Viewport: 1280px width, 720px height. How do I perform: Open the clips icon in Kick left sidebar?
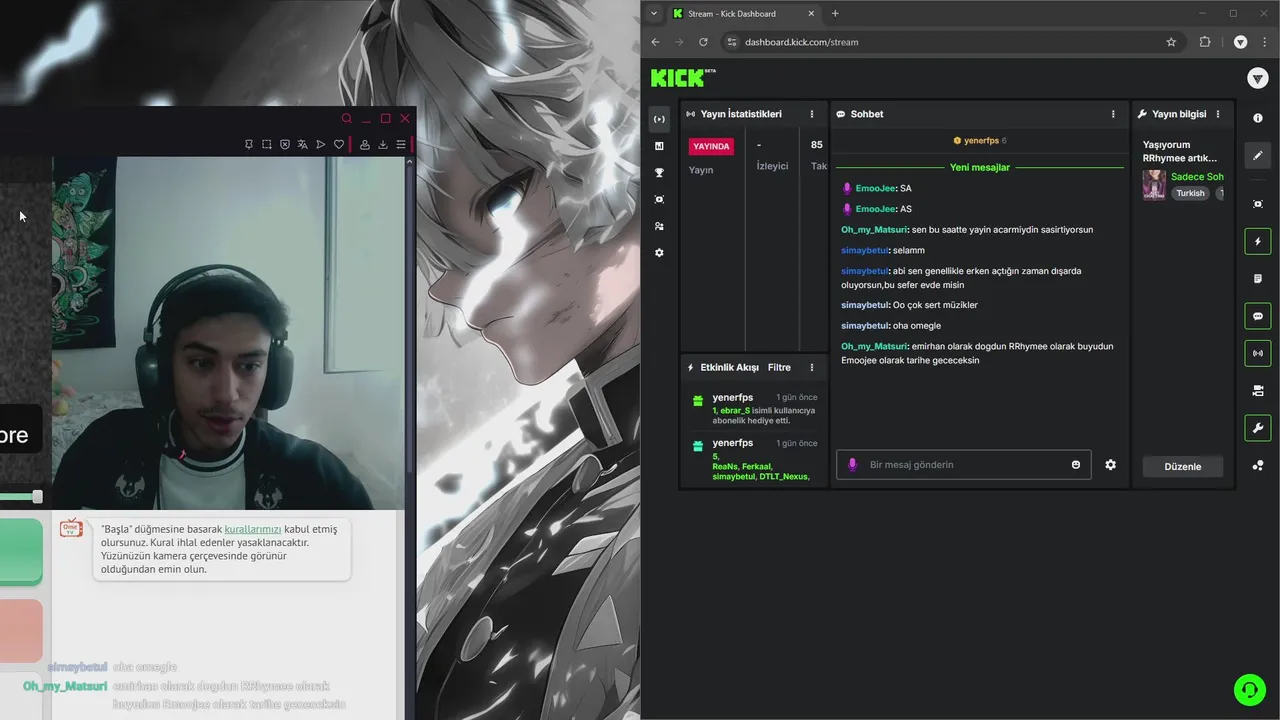(x=659, y=200)
